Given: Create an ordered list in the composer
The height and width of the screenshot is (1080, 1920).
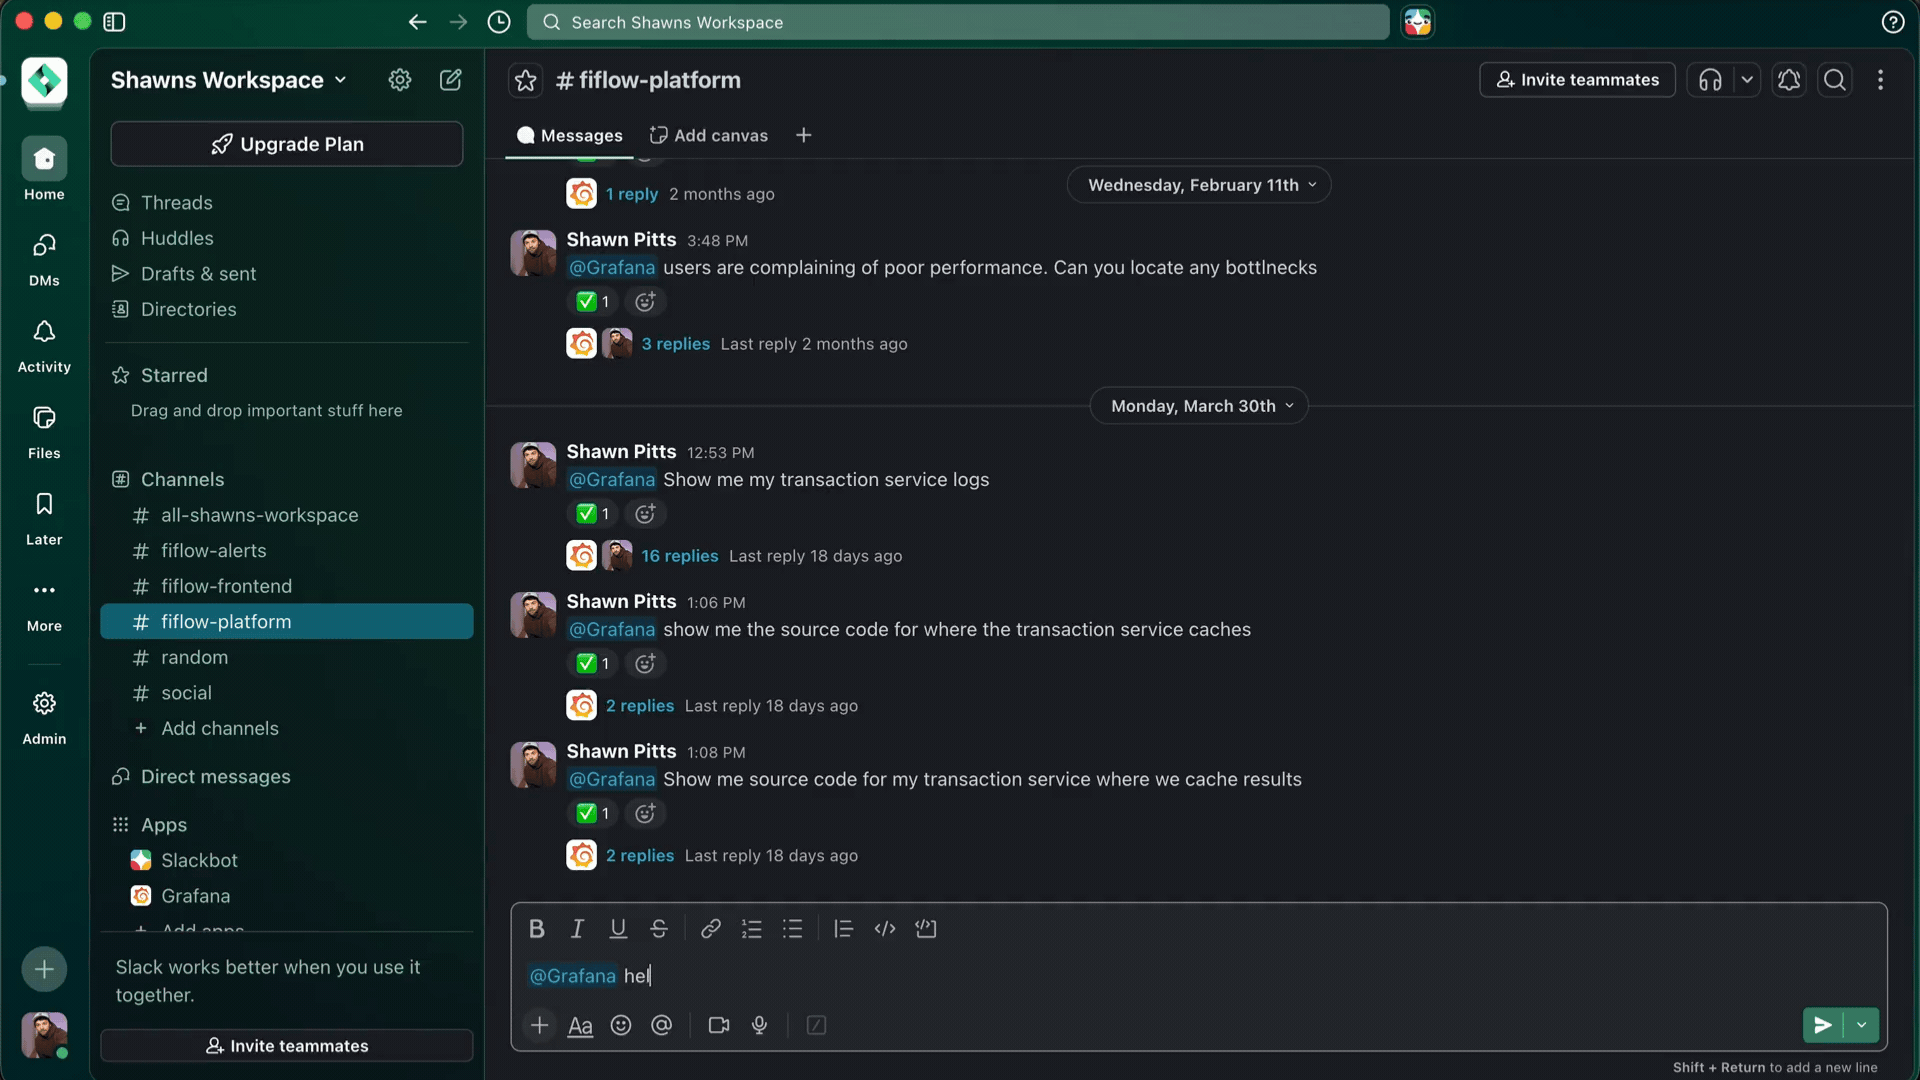Looking at the screenshot, I should coord(752,928).
